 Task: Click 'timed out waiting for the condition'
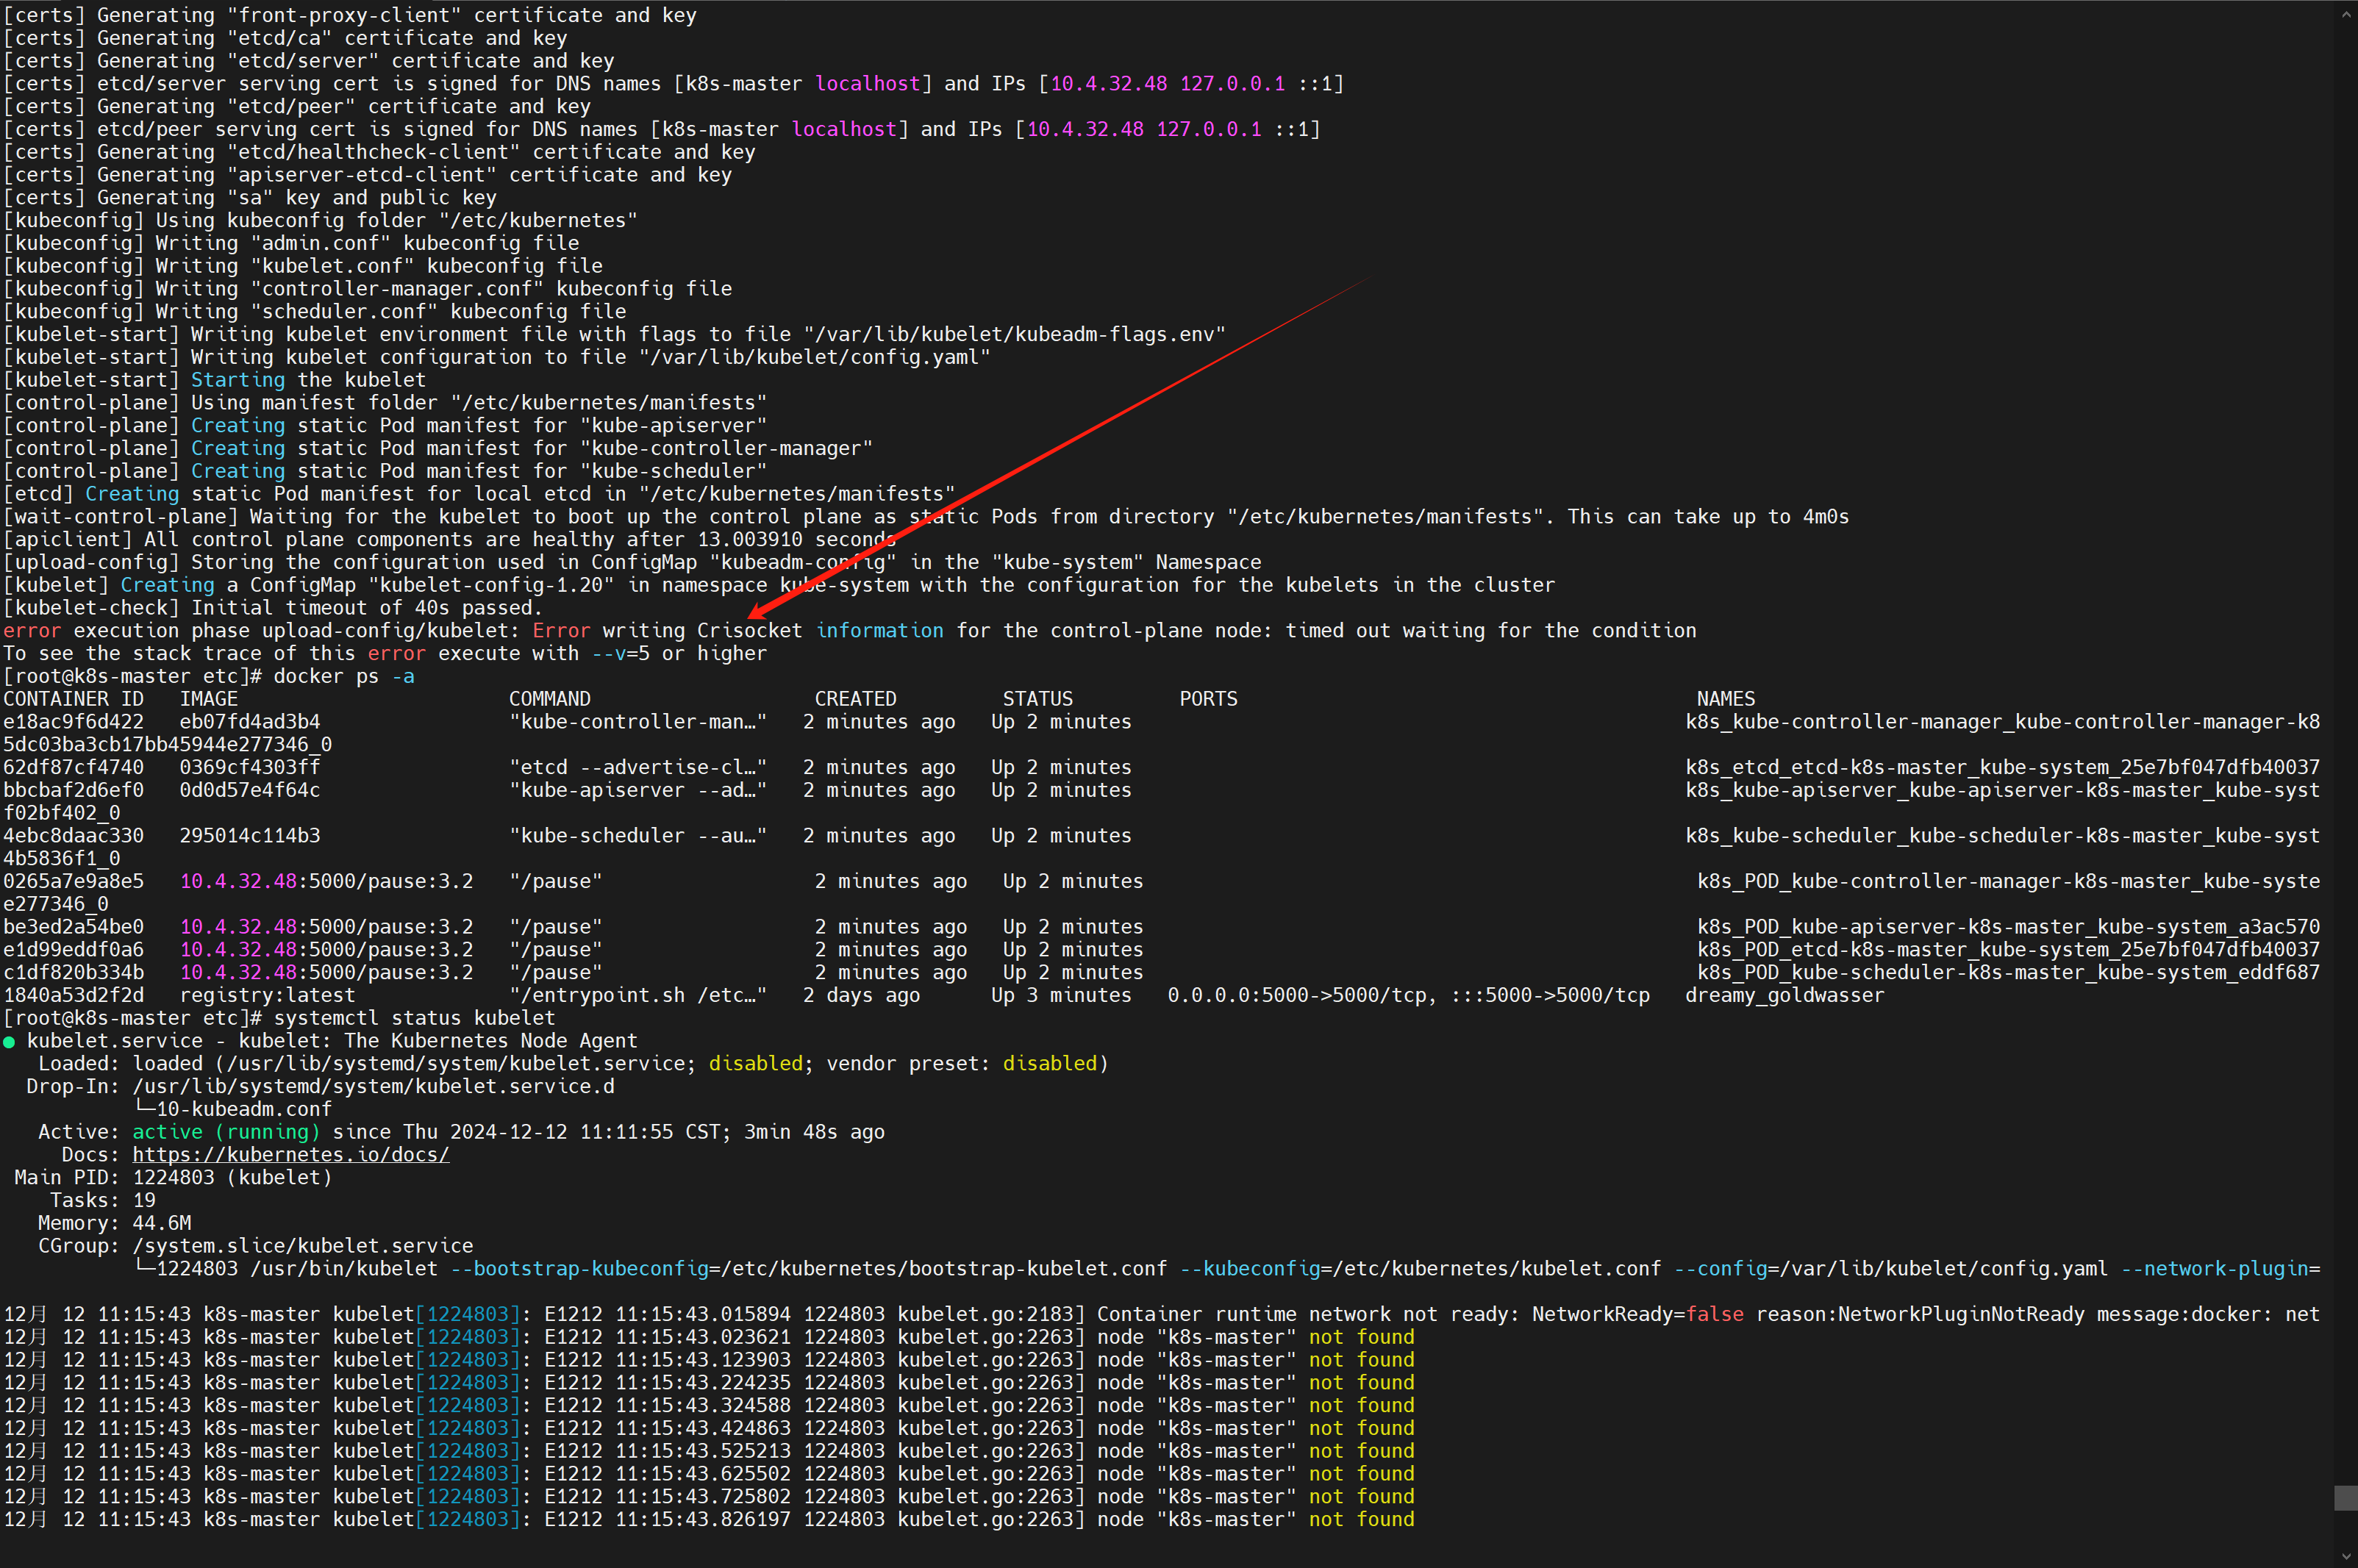(1491, 631)
